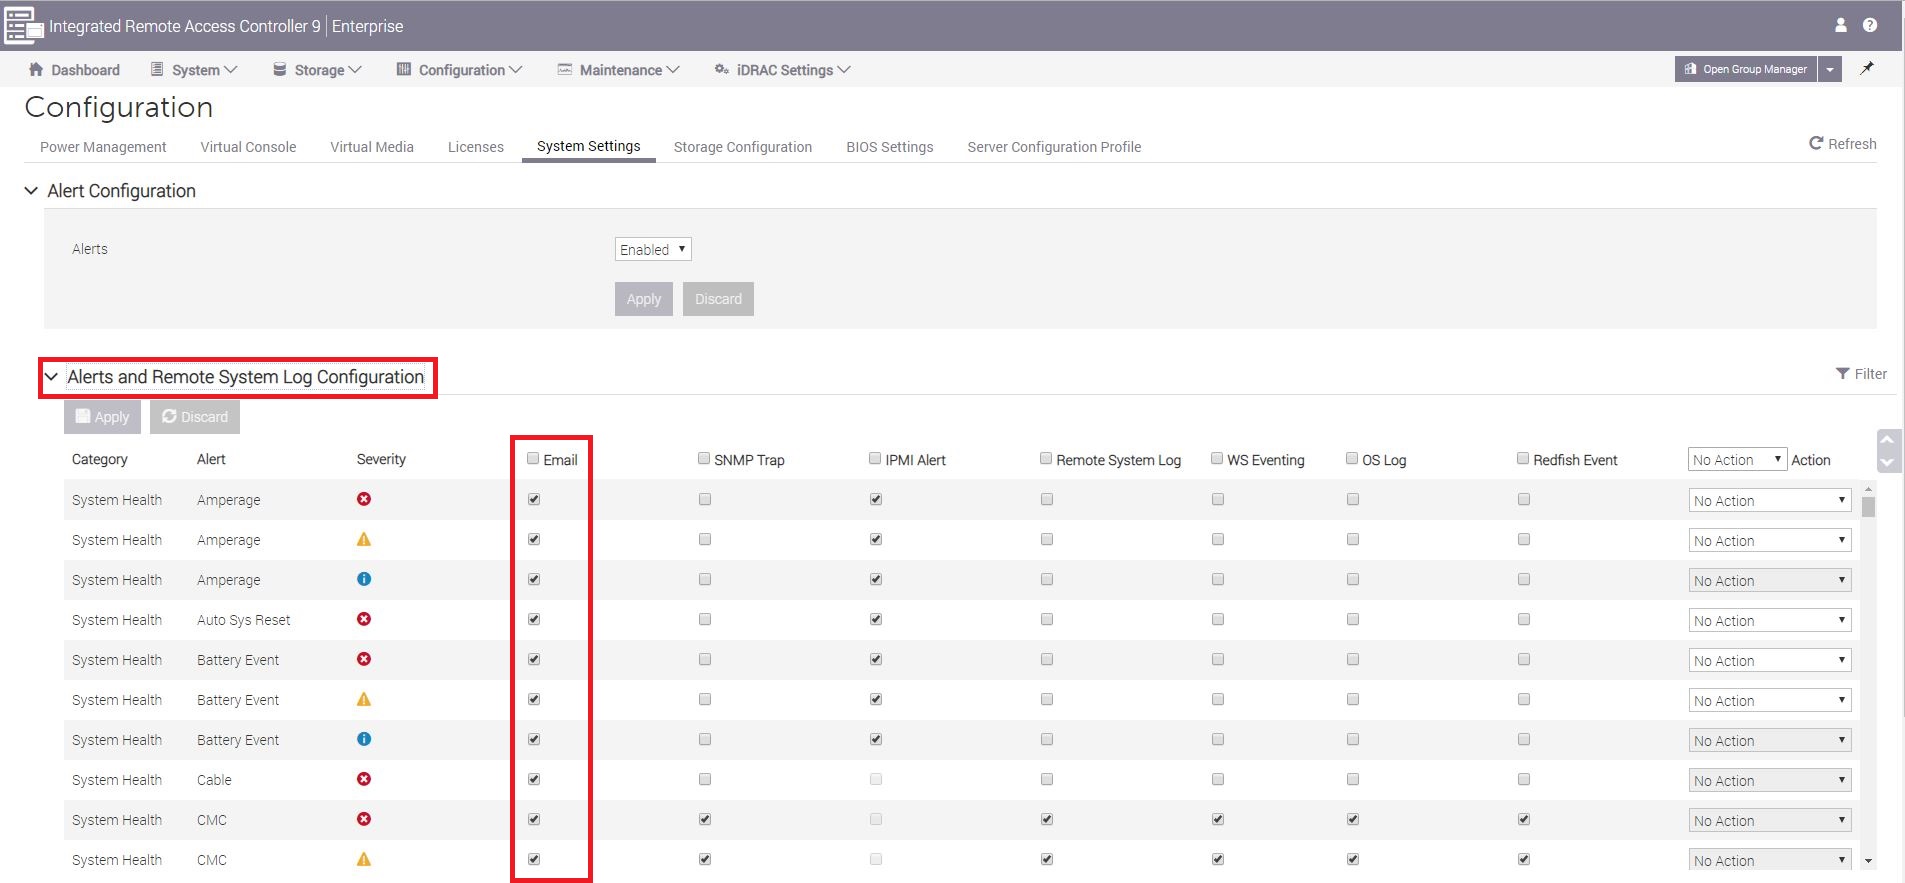The image size is (1905, 883).
Task: Open the Configuration menu
Action: pos(459,70)
